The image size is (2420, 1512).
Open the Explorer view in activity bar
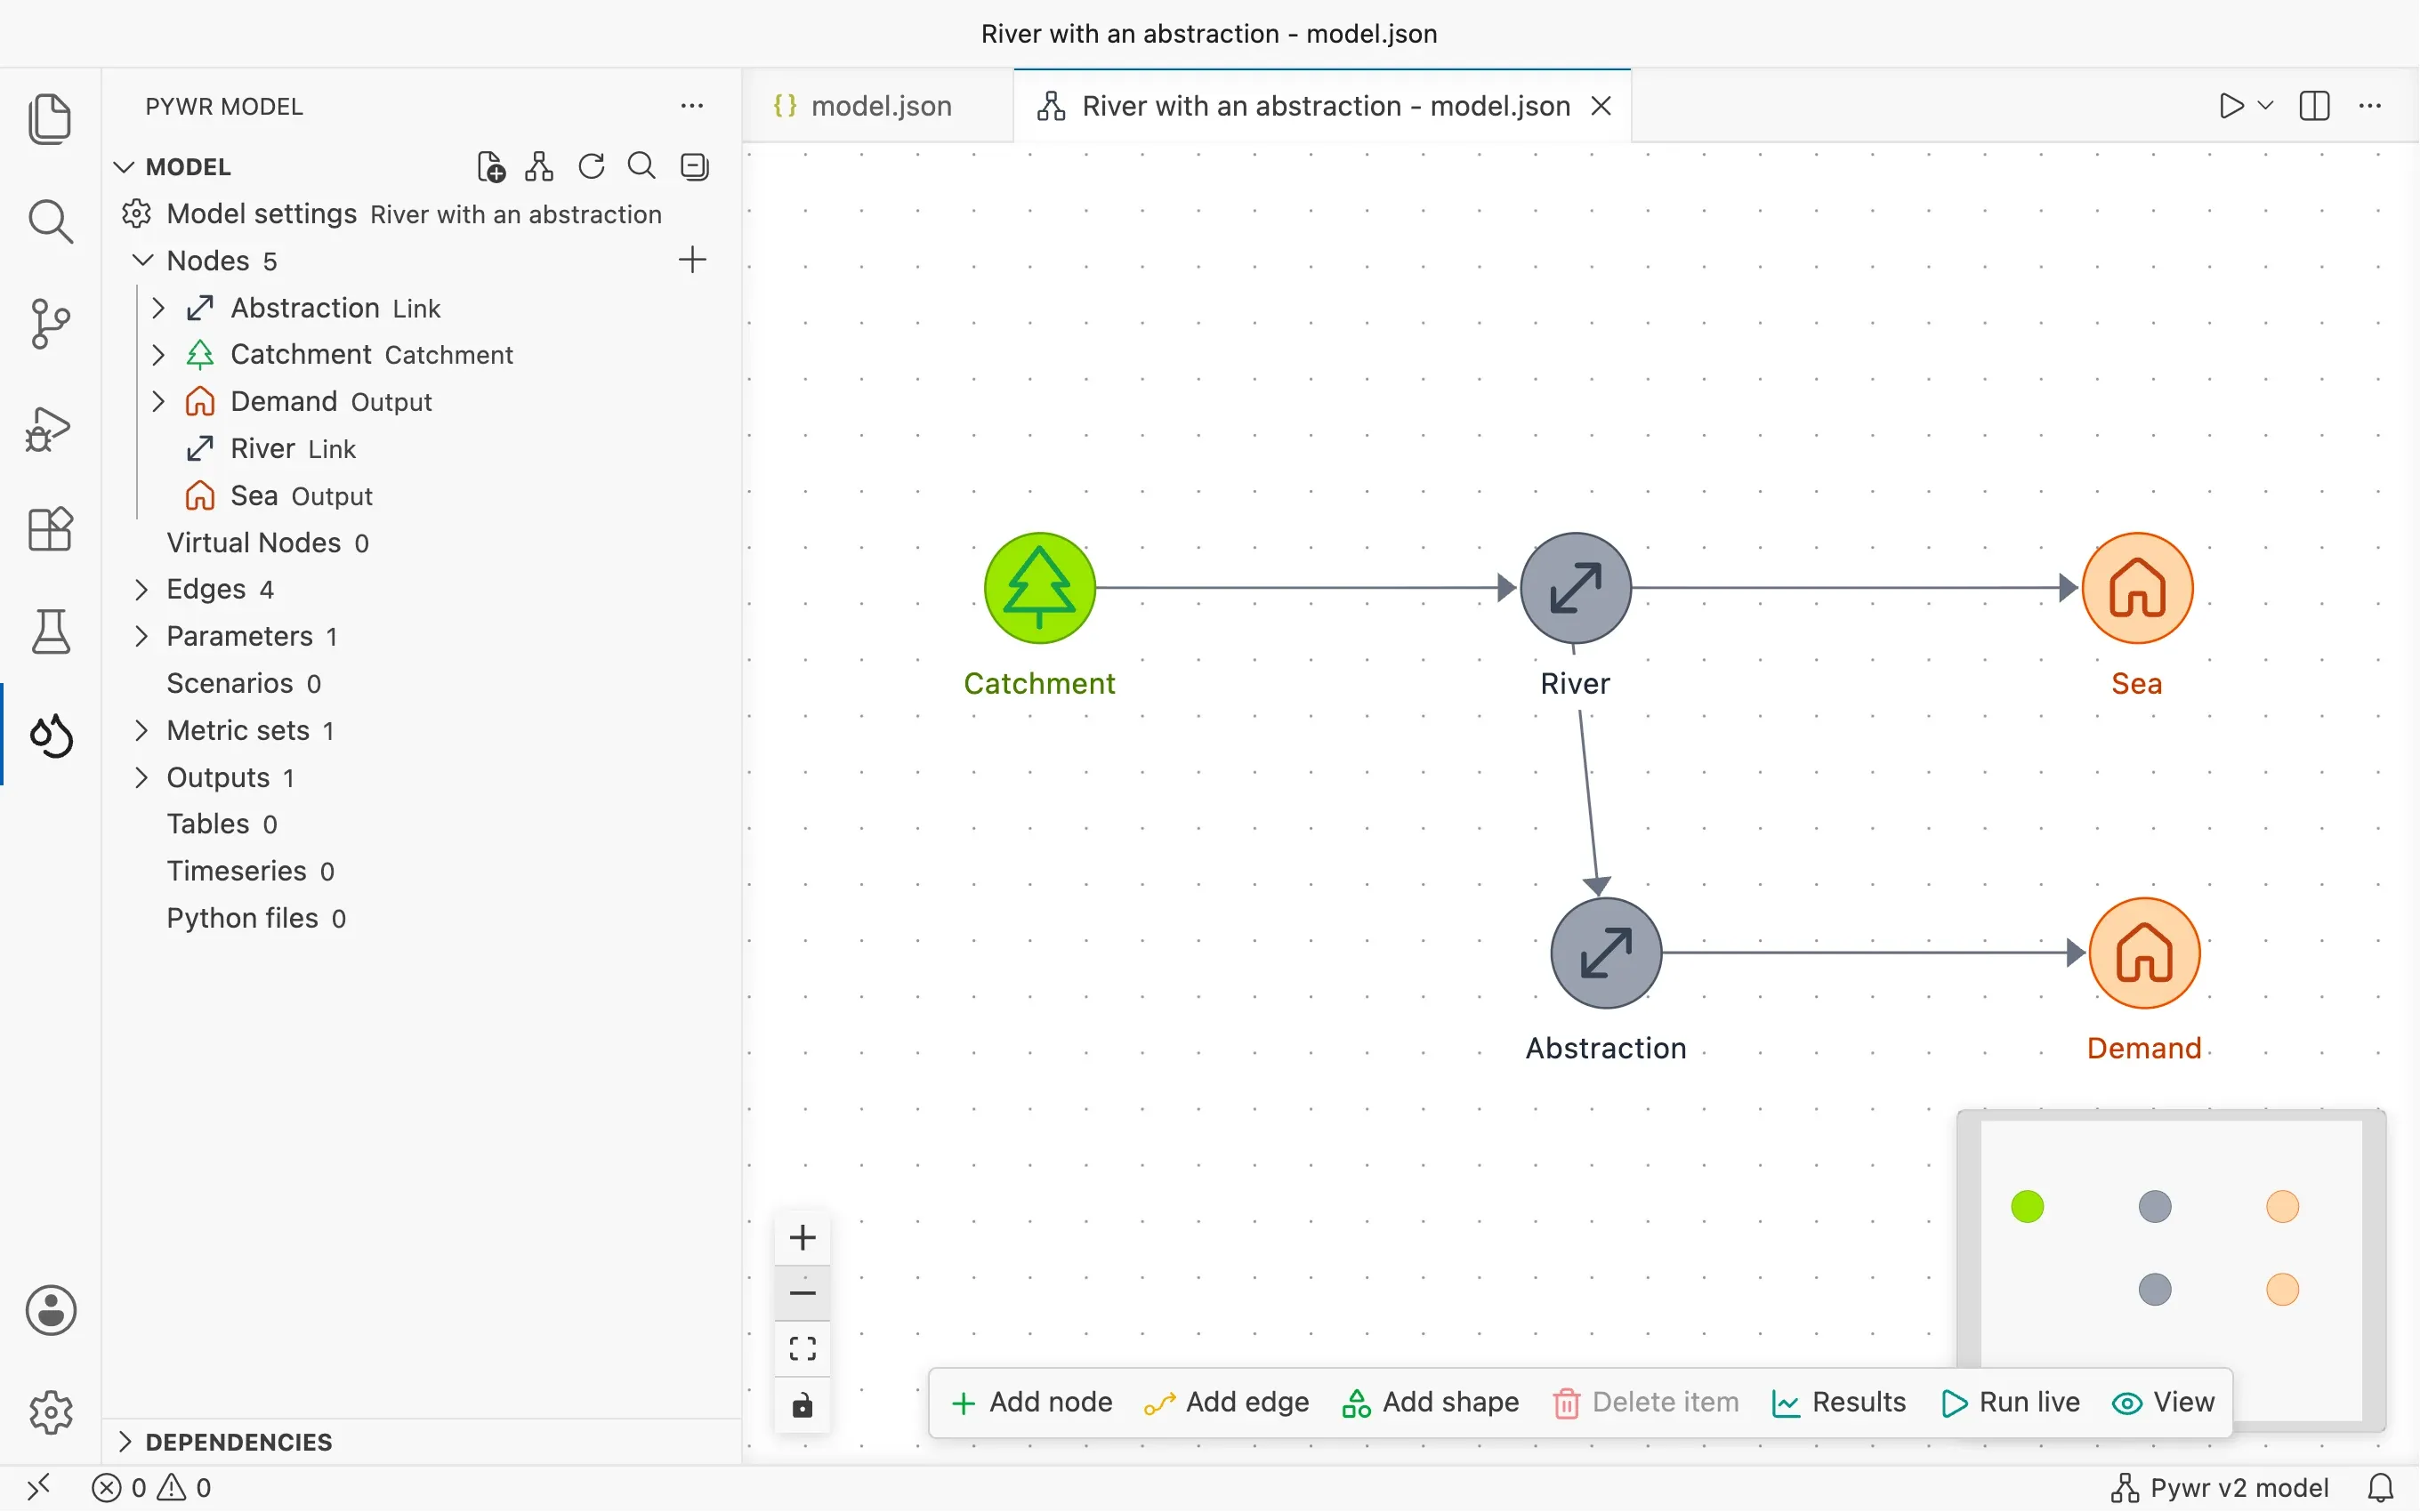[50, 119]
